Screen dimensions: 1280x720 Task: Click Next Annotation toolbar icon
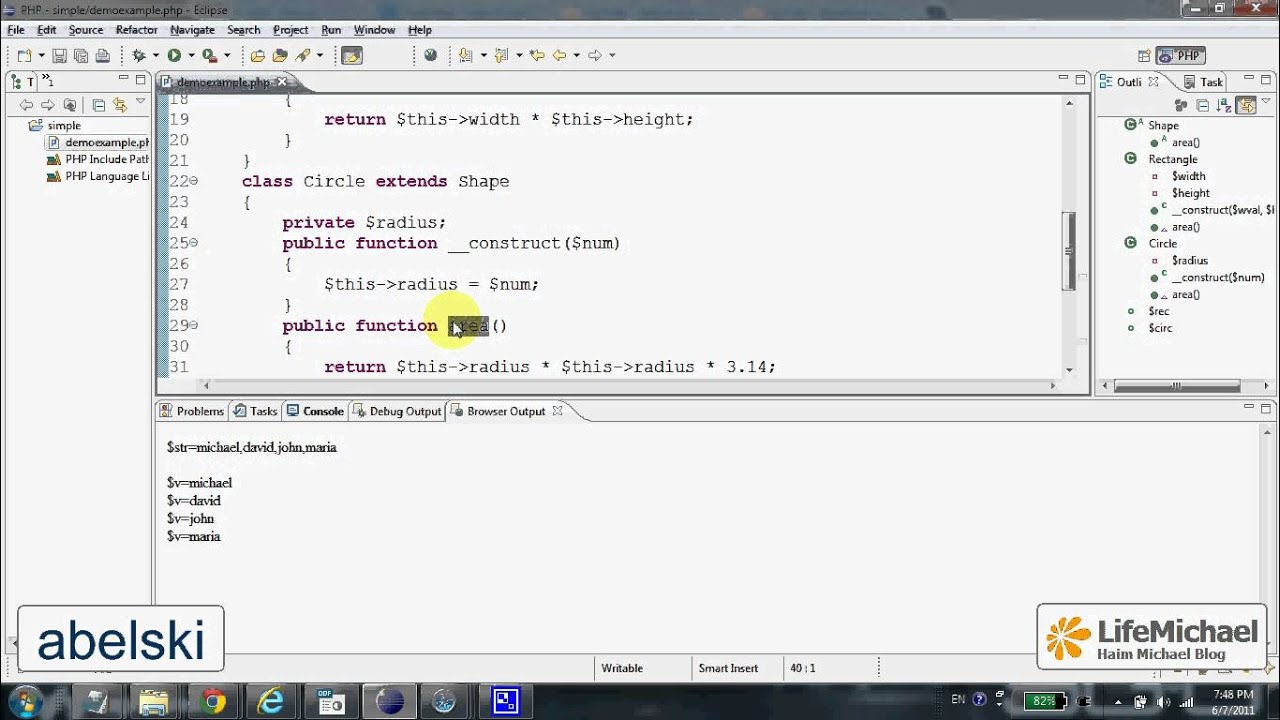465,56
